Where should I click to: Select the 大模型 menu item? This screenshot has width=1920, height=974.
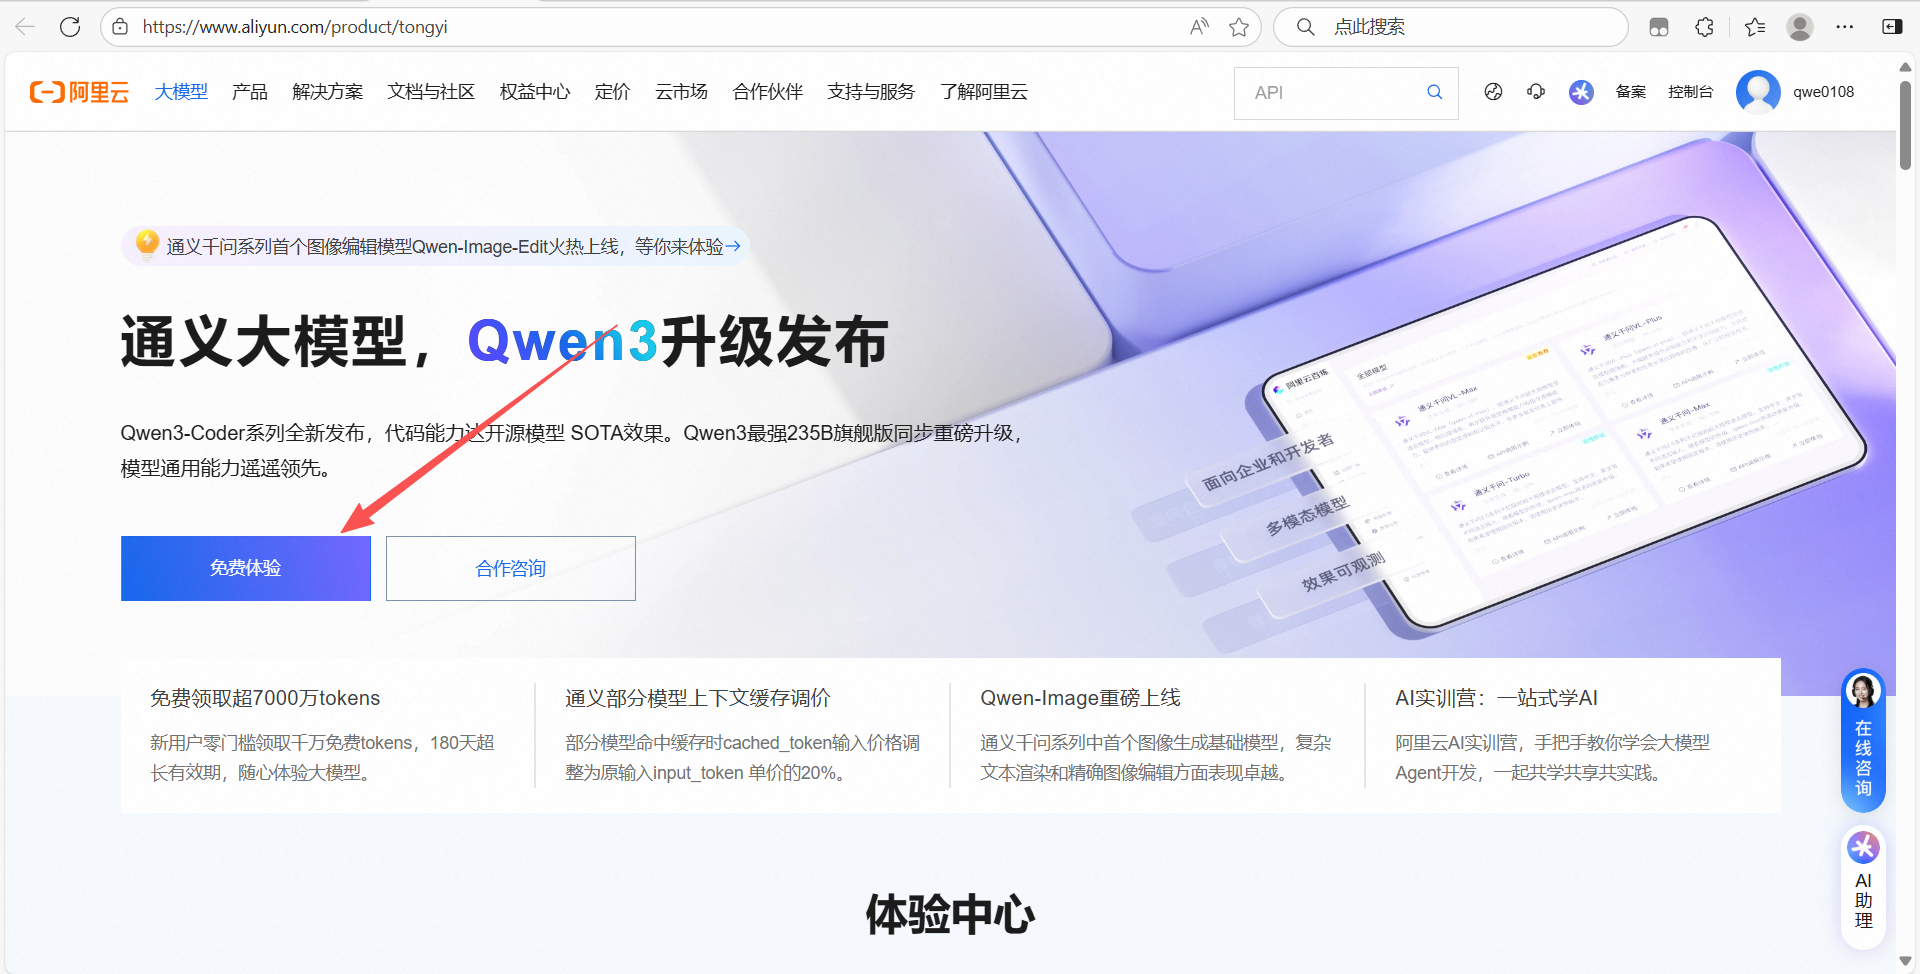point(181,92)
